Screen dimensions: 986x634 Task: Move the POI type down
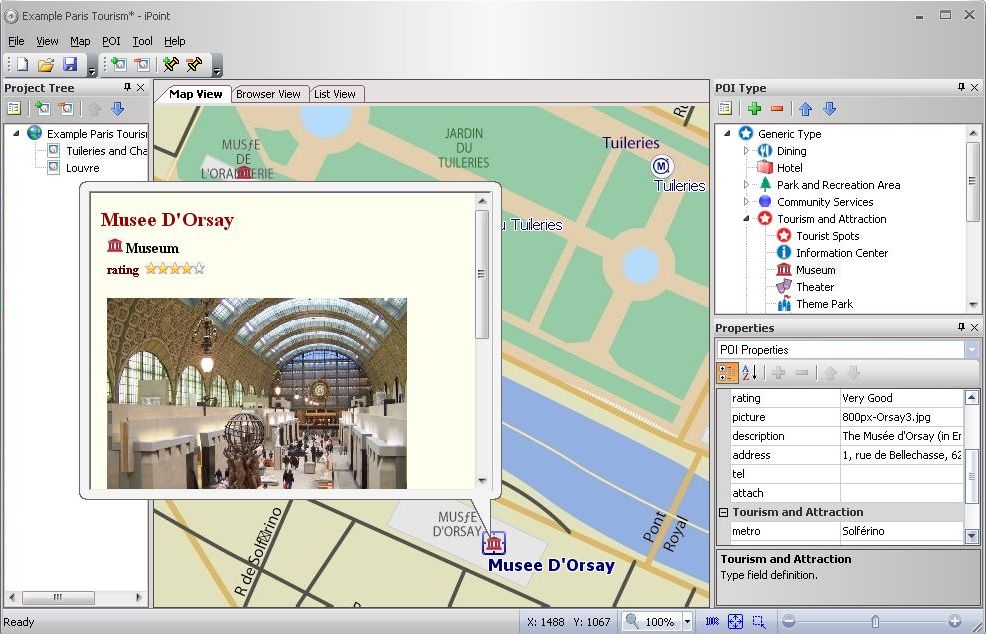[x=829, y=109]
